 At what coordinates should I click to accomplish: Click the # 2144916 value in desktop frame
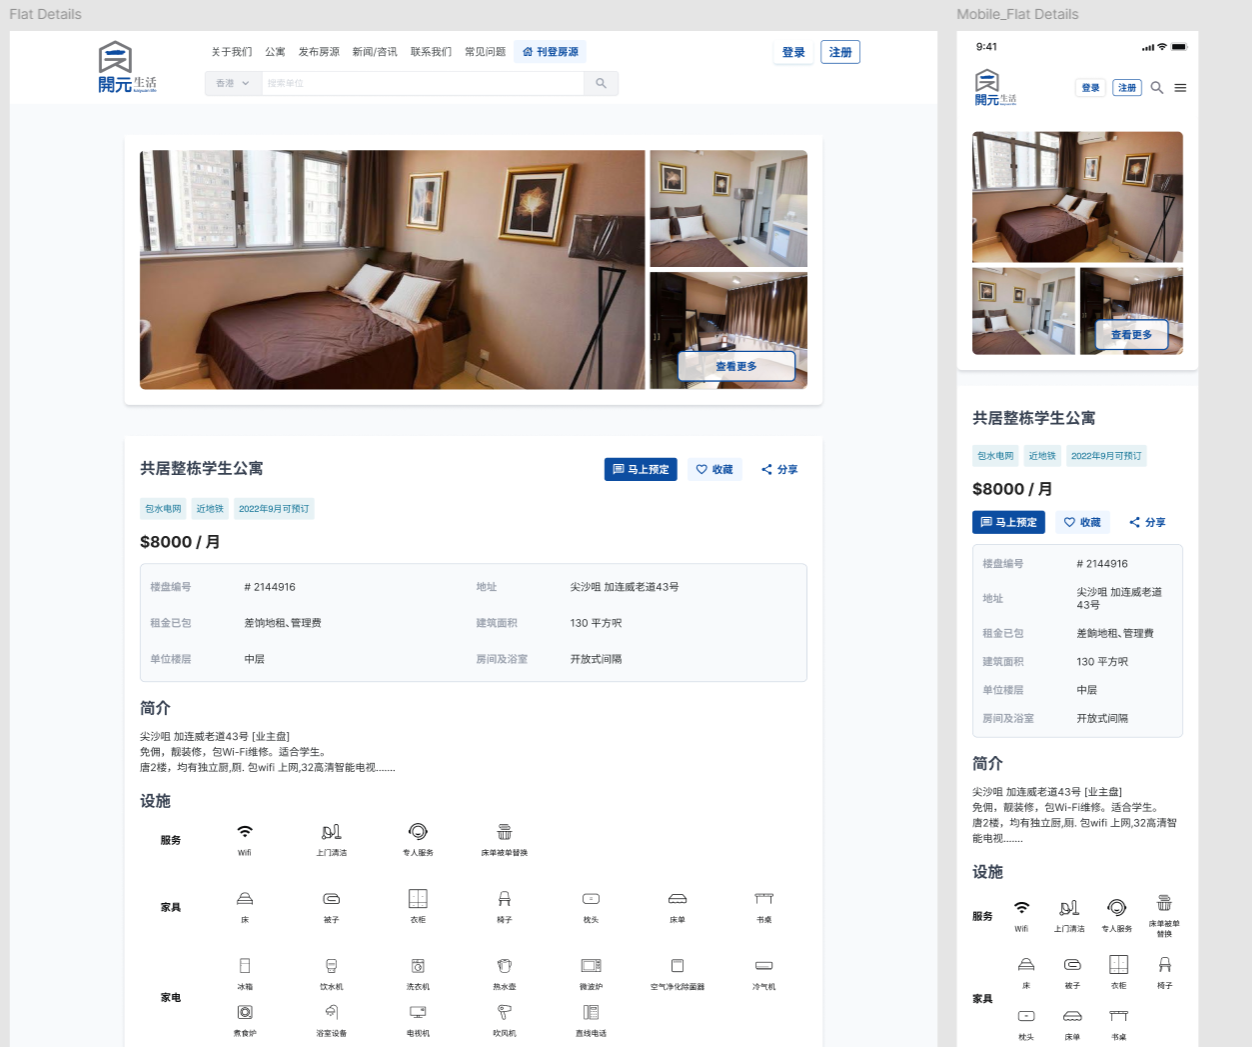270,587
